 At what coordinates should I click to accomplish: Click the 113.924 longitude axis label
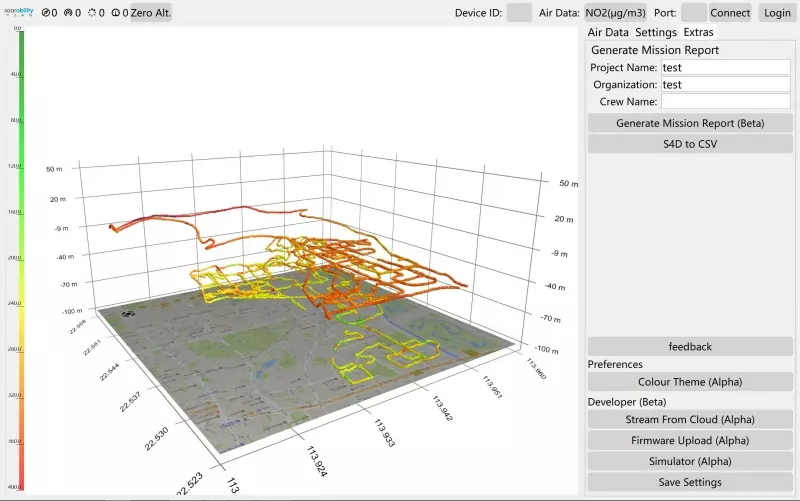point(317,461)
